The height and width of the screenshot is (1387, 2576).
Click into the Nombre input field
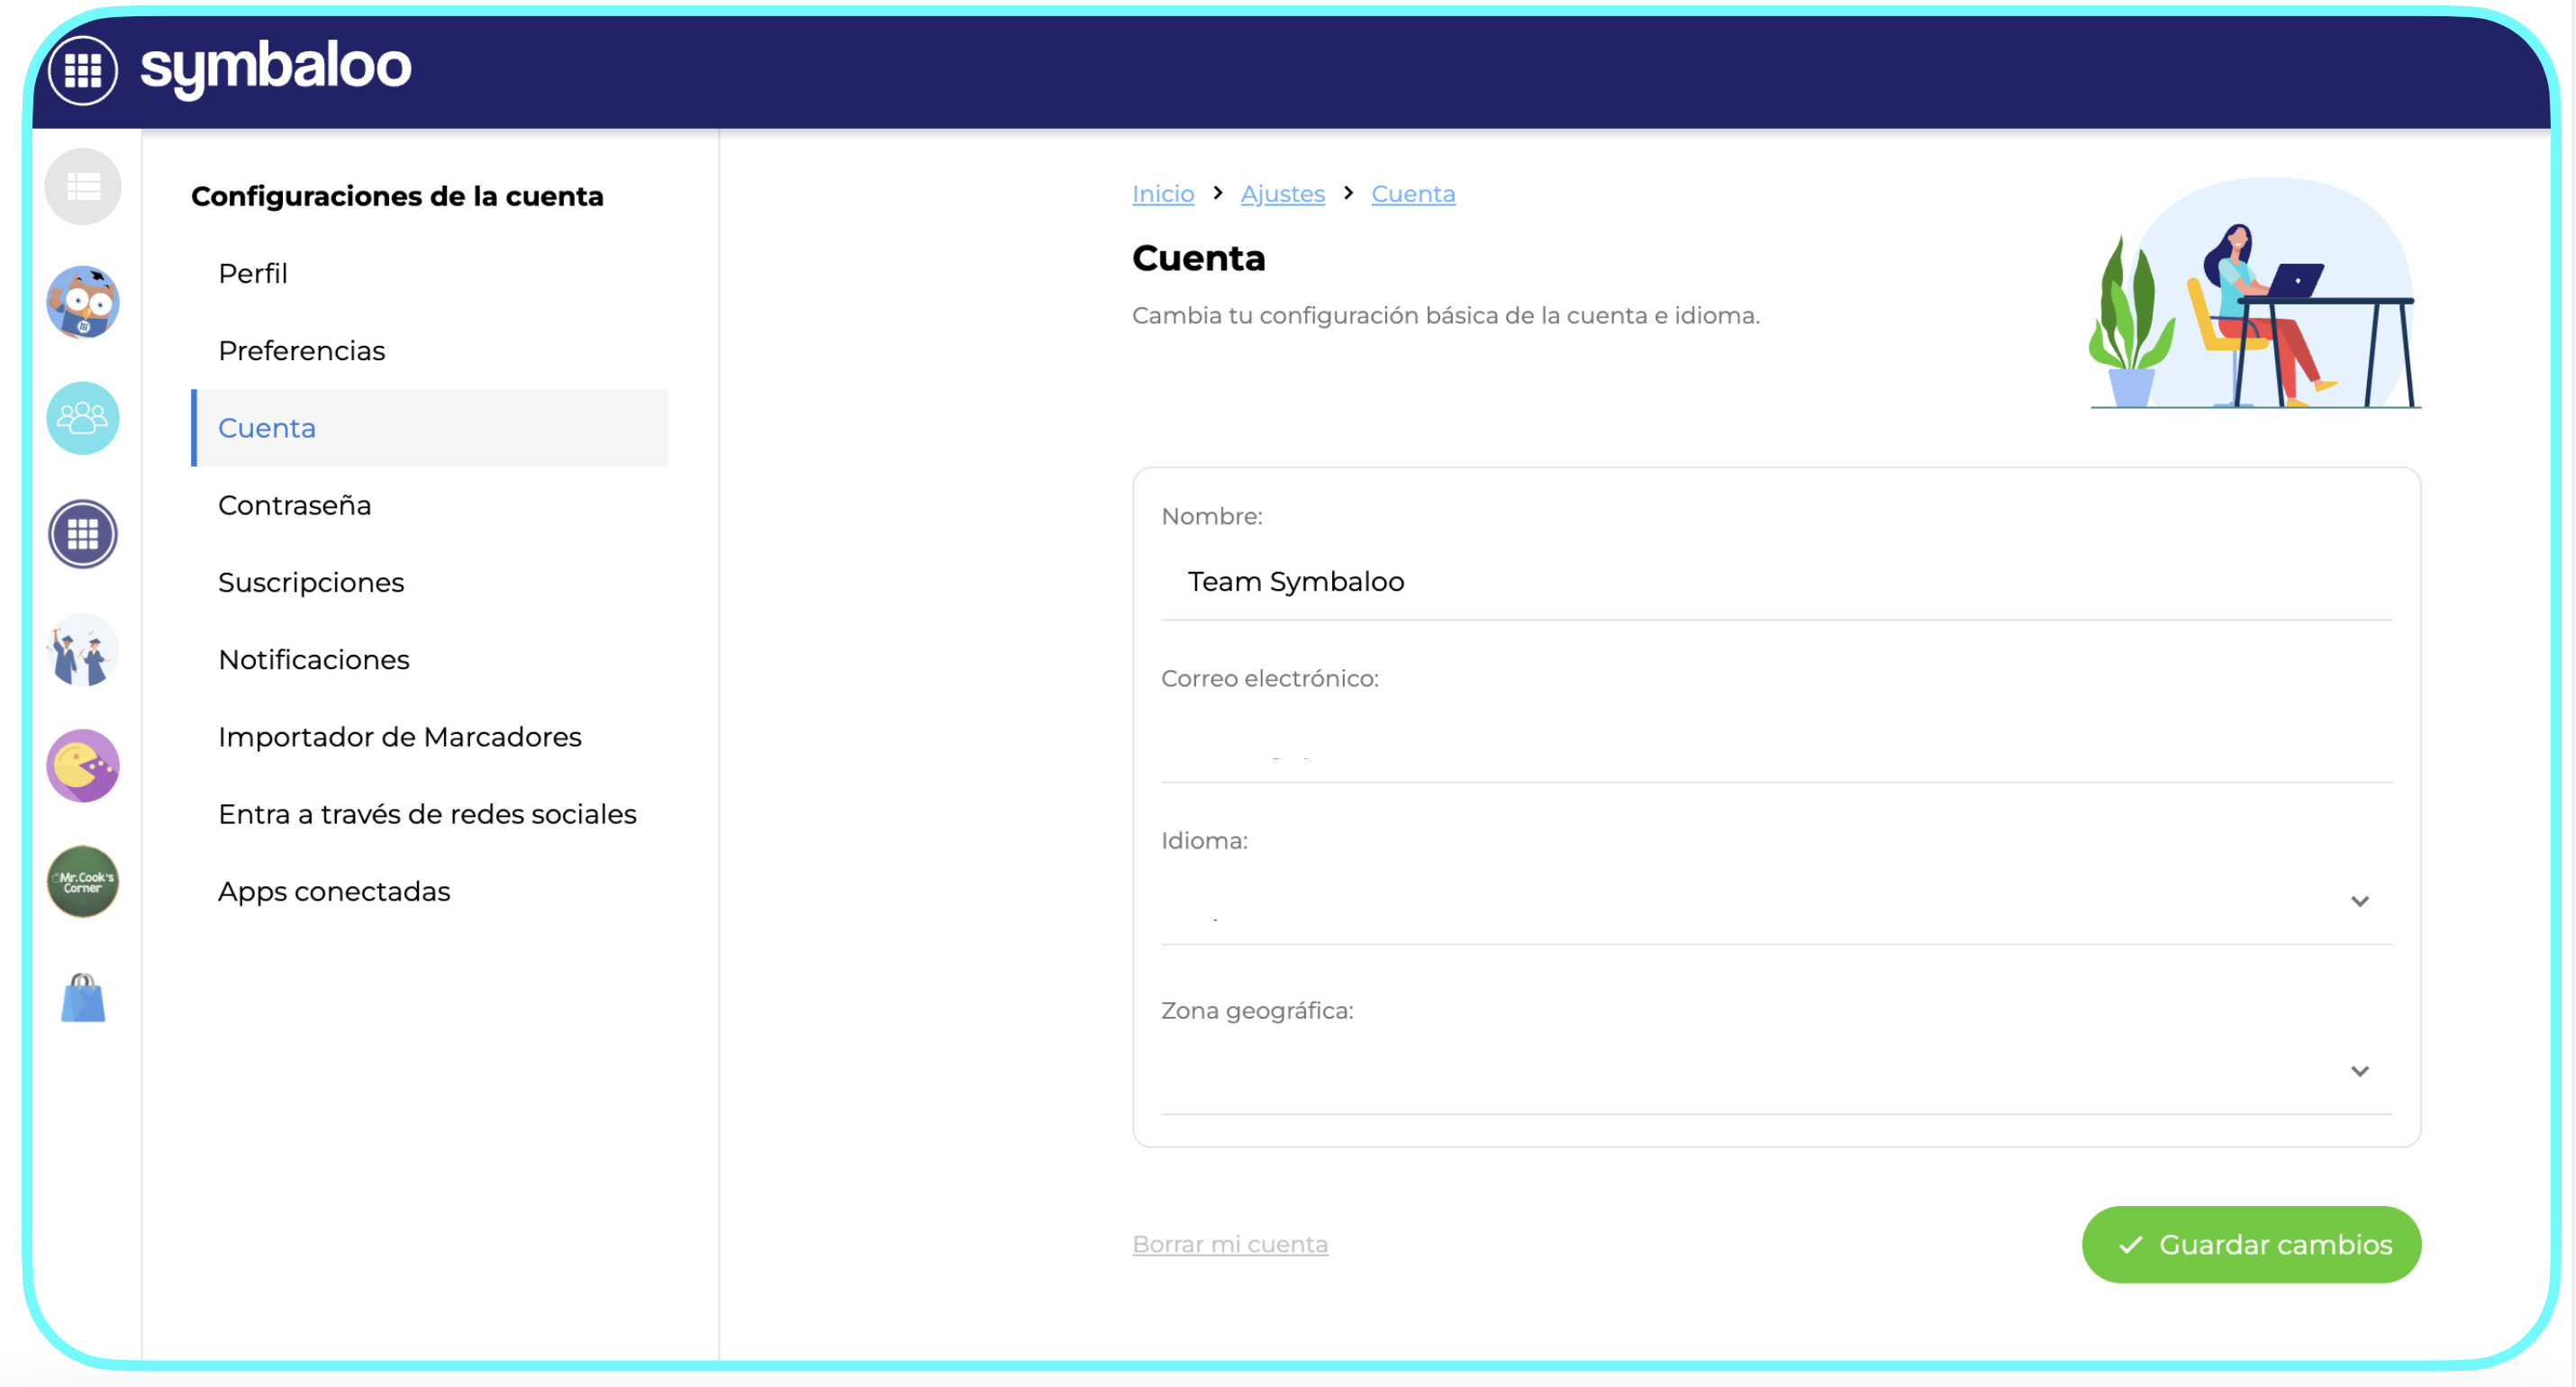1776,582
